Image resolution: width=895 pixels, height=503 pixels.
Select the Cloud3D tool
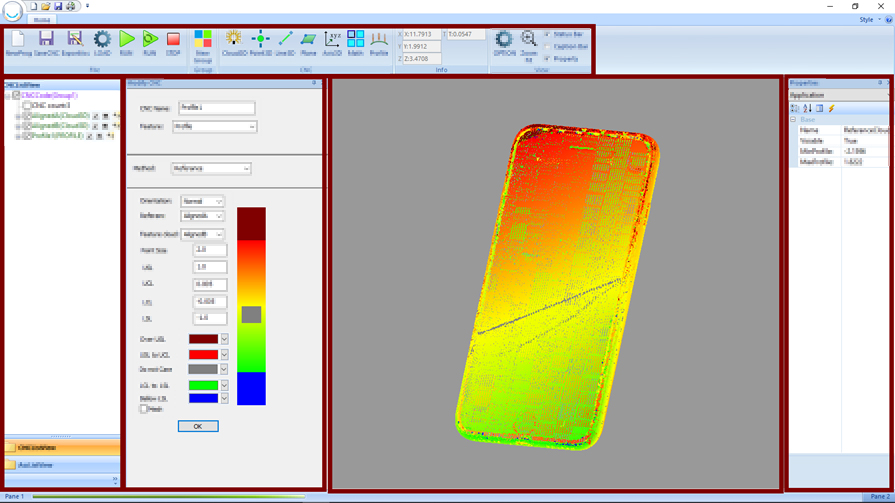[234, 41]
